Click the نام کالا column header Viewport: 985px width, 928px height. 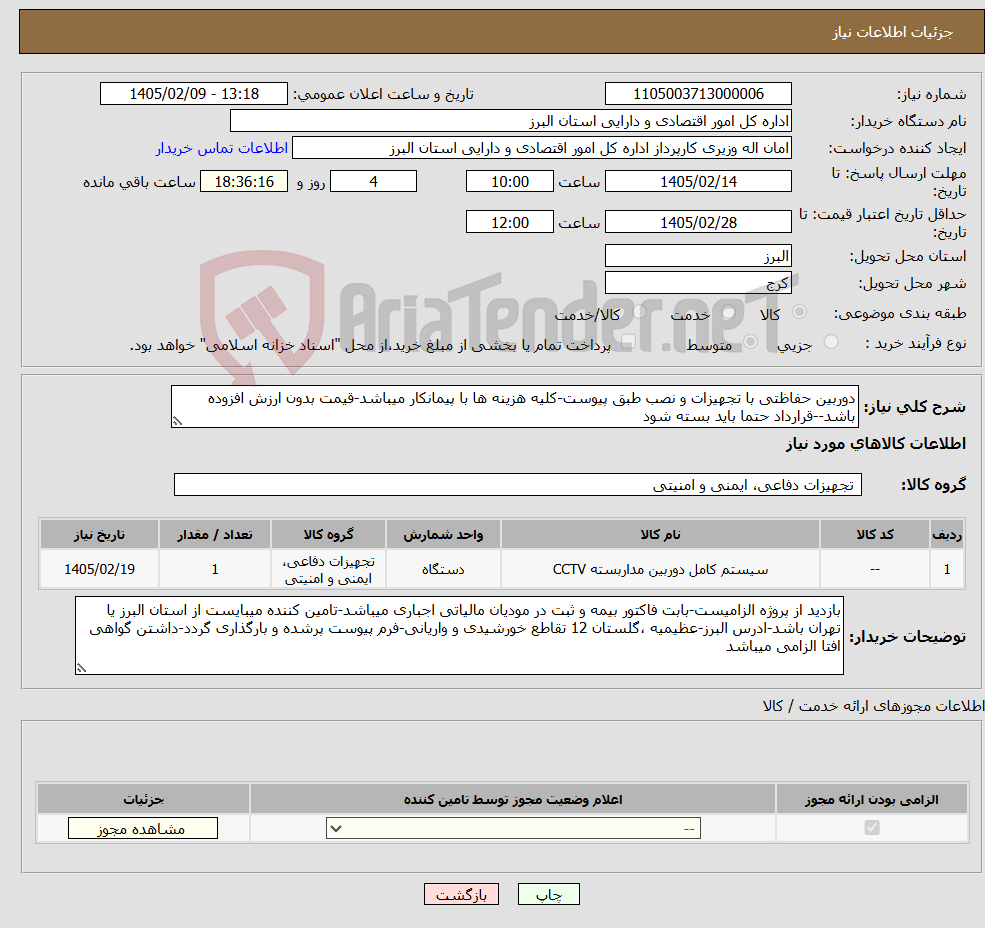pyautogui.click(x=660, y=535)
